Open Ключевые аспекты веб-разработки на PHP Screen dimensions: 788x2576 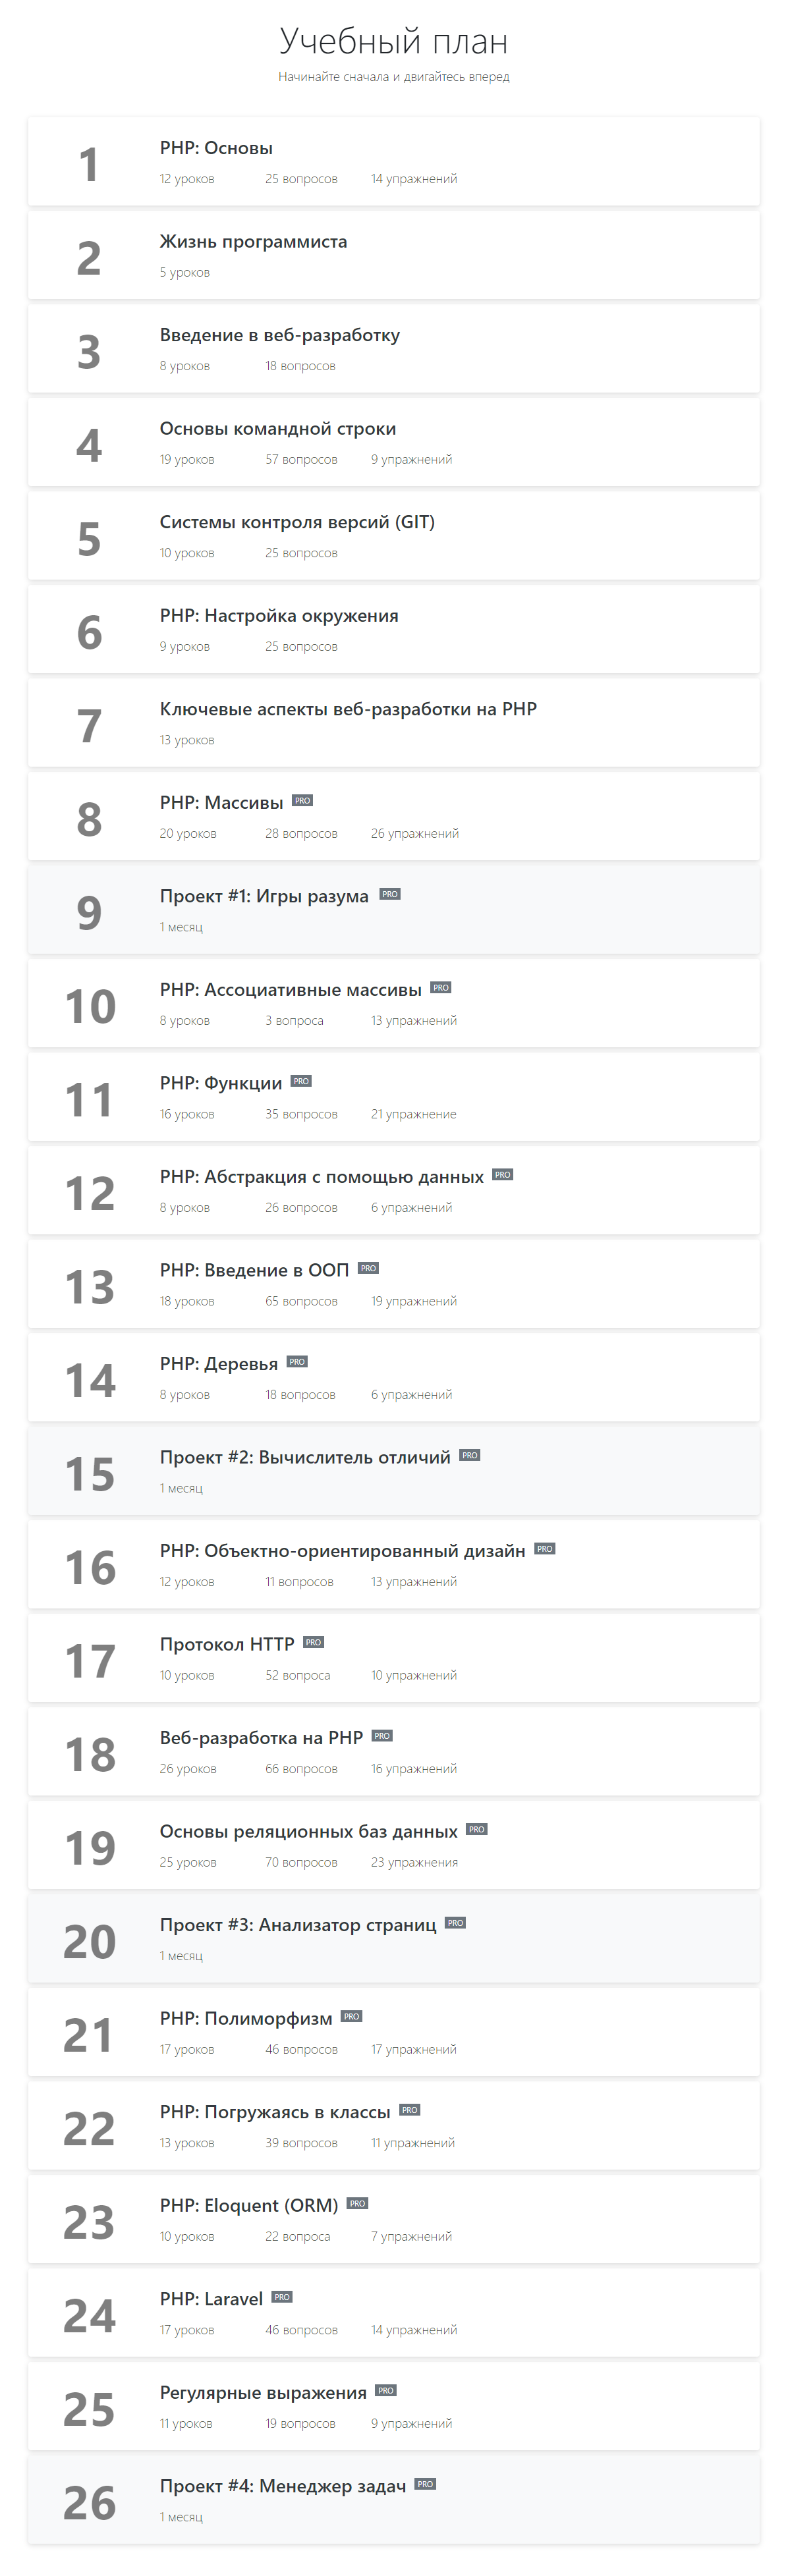(x=394, y=722)
